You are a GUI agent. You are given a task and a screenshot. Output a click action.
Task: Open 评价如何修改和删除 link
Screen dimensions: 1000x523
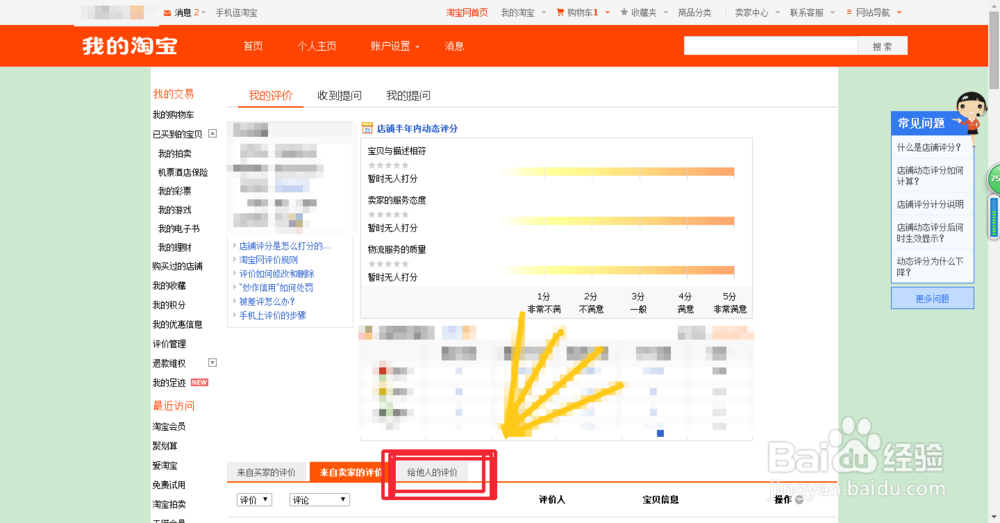(x=277, y=274)
